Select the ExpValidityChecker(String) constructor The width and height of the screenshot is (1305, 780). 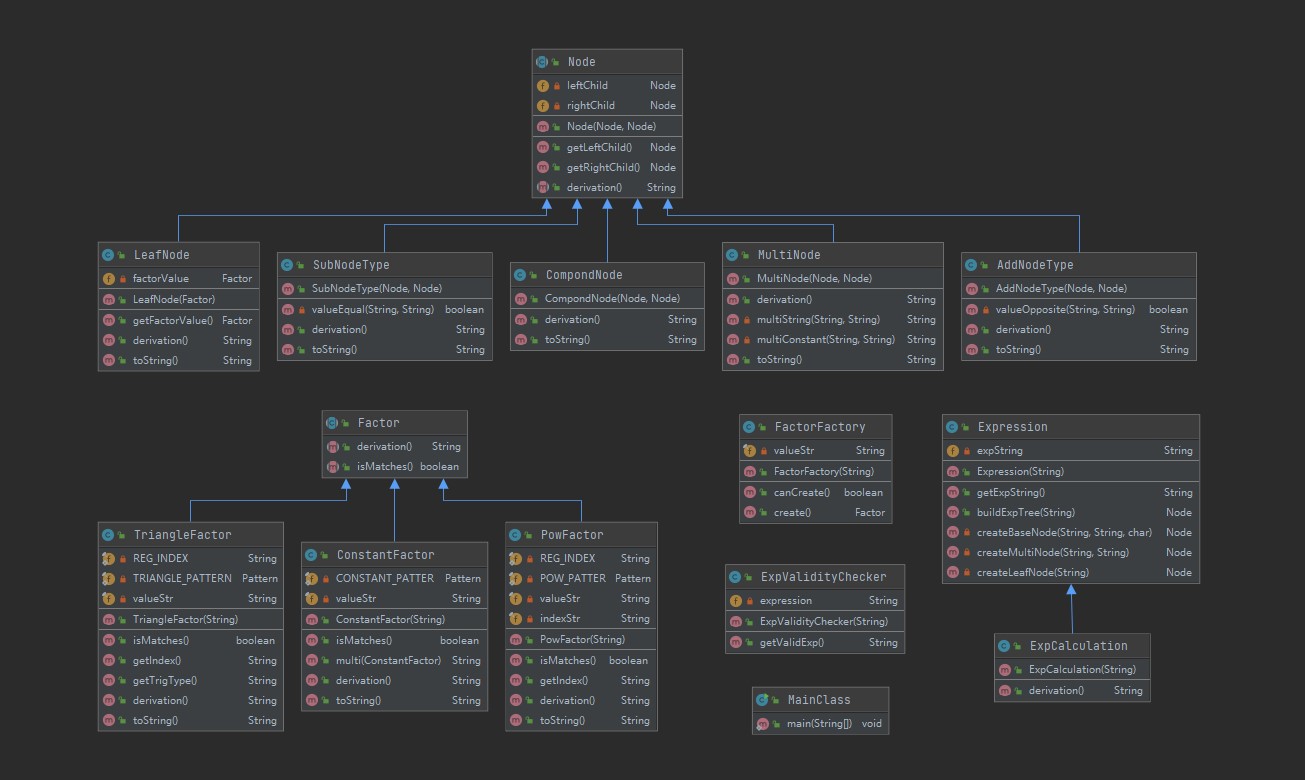pos(815,621)
